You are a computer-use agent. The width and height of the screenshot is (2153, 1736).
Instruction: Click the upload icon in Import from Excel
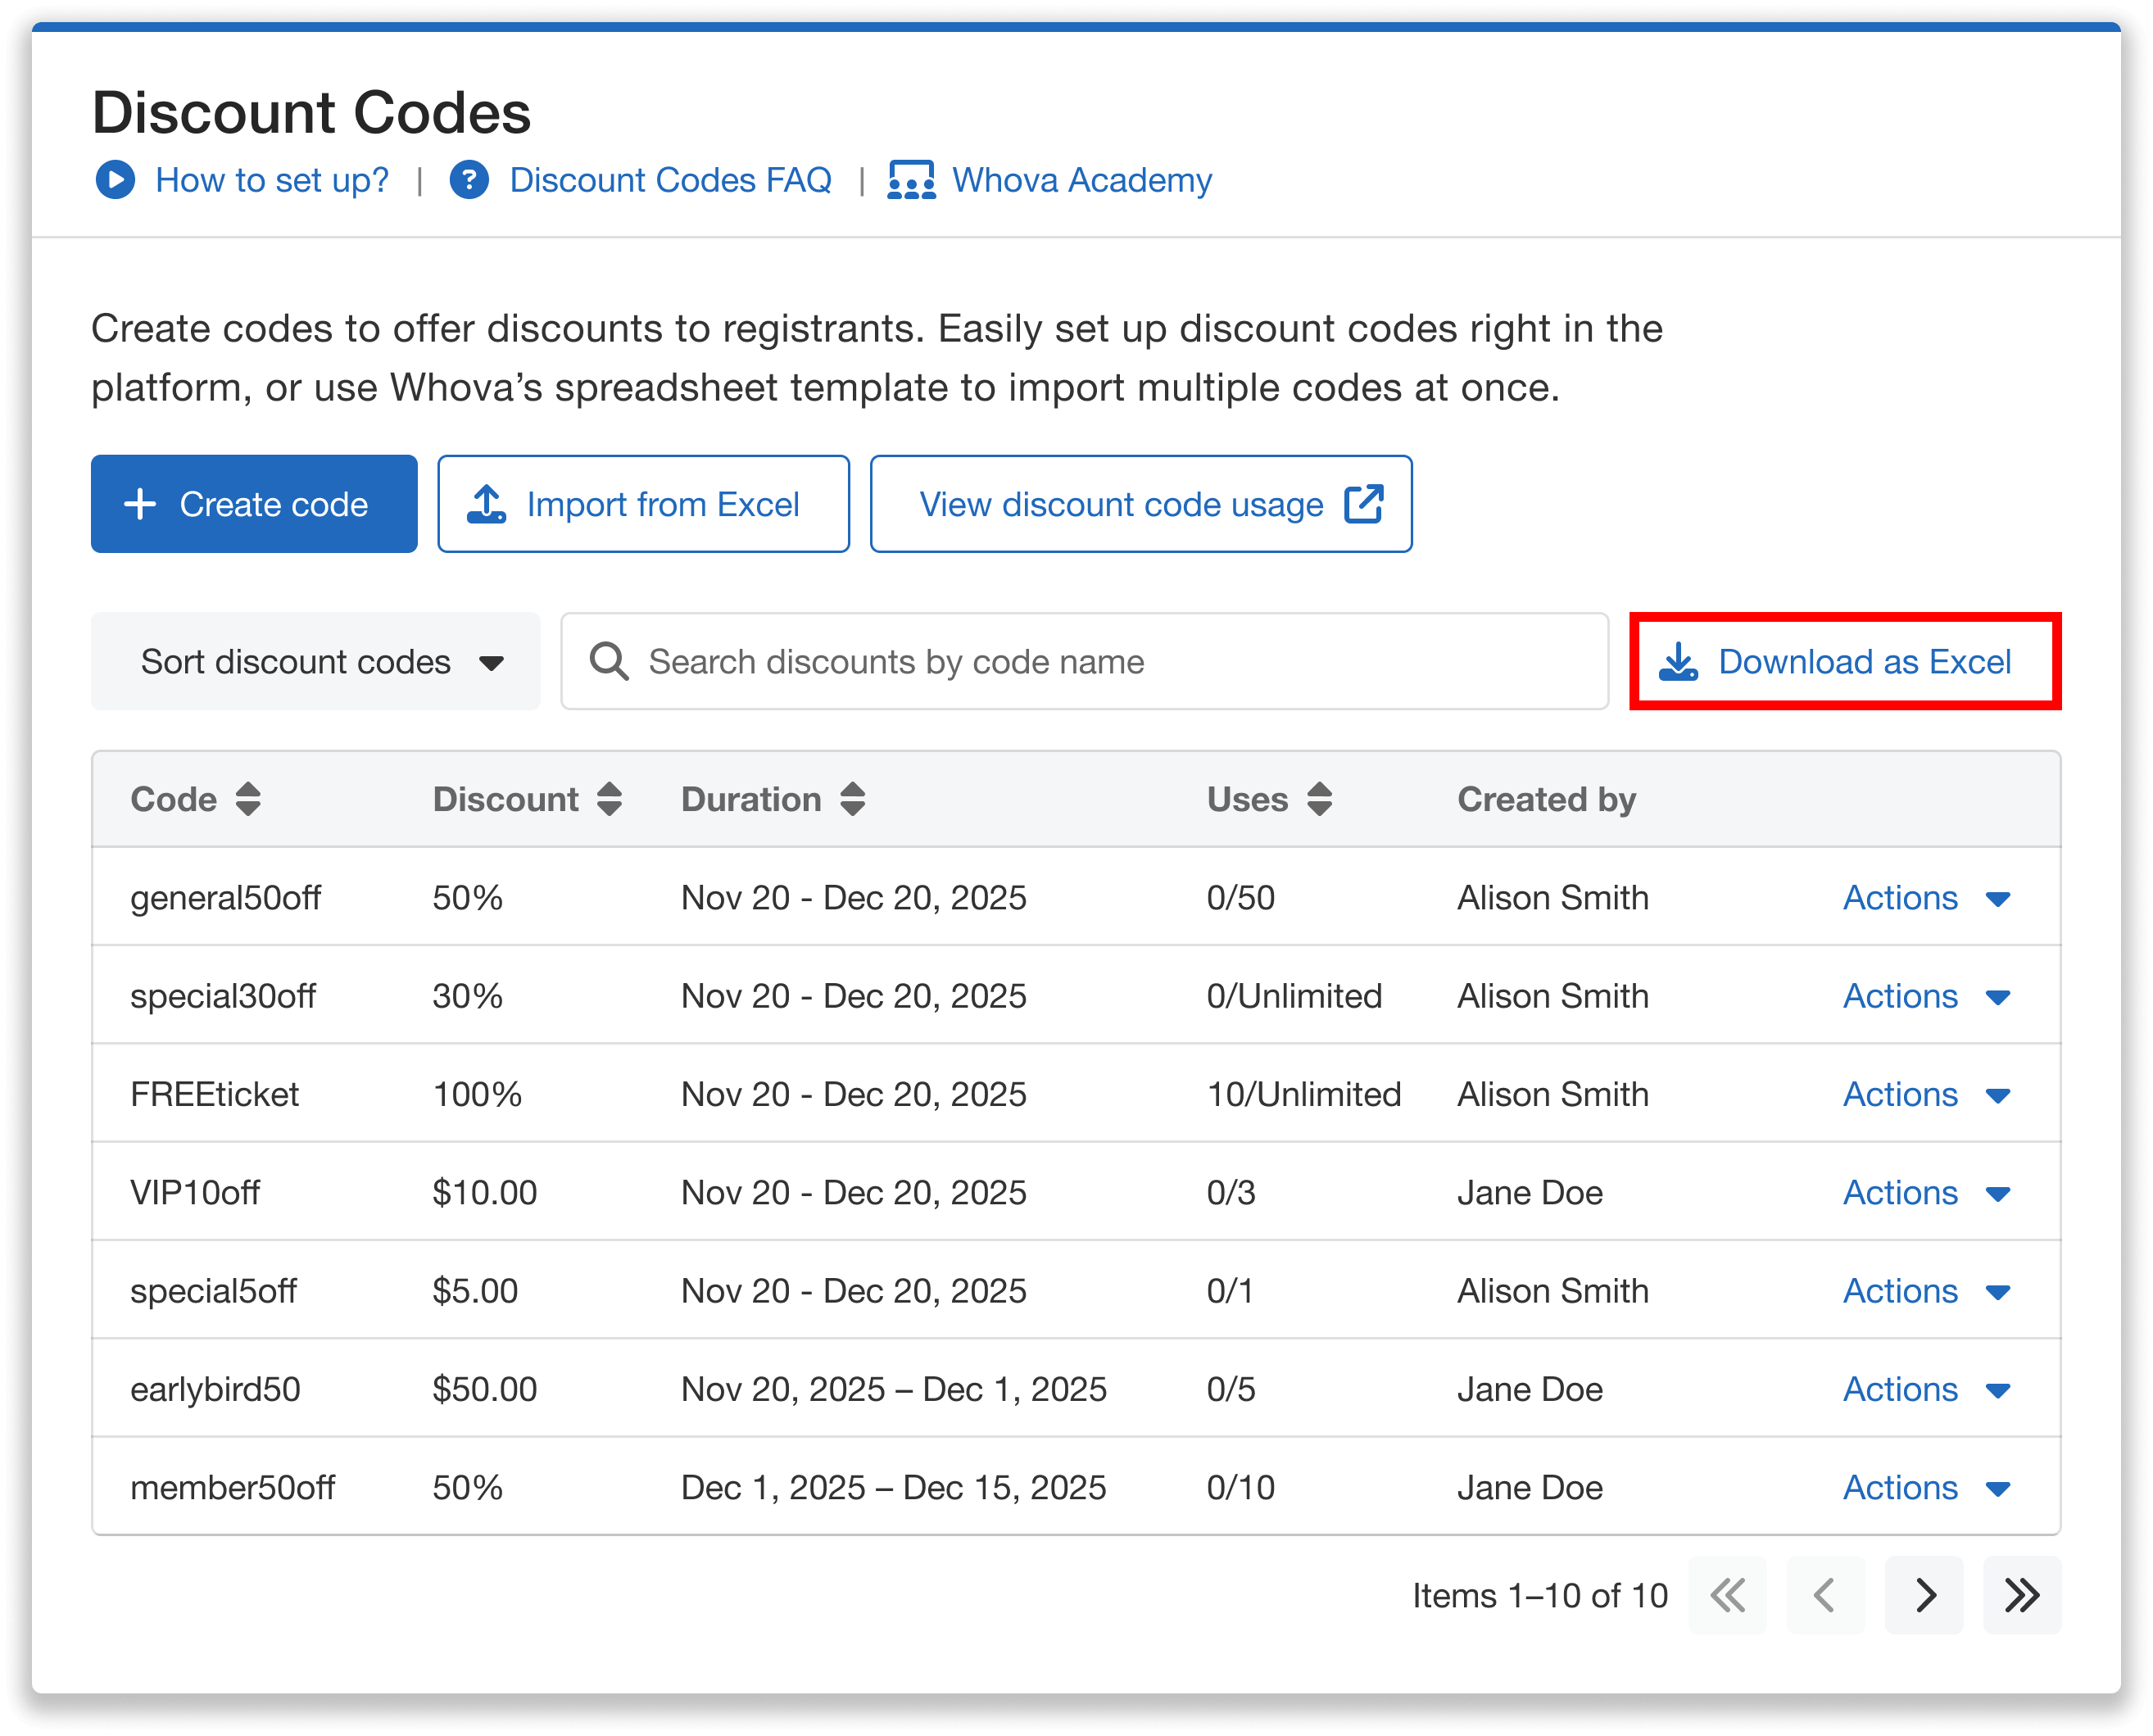click(x=487, y=503)
